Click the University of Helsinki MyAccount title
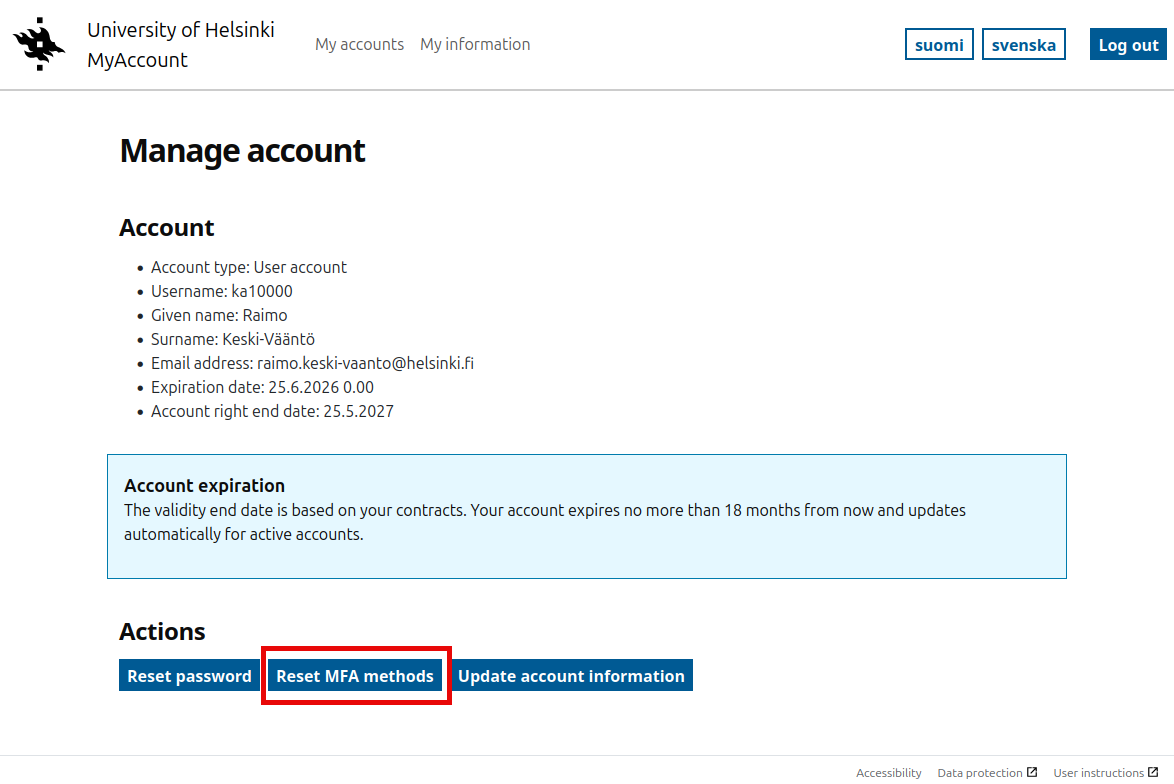Screen dimensions: 1174x784 point(180,45)
